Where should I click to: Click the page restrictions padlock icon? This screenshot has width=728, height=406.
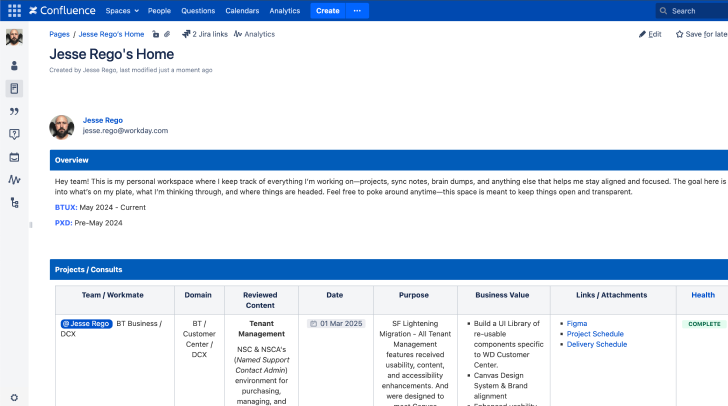coord(156,34)
